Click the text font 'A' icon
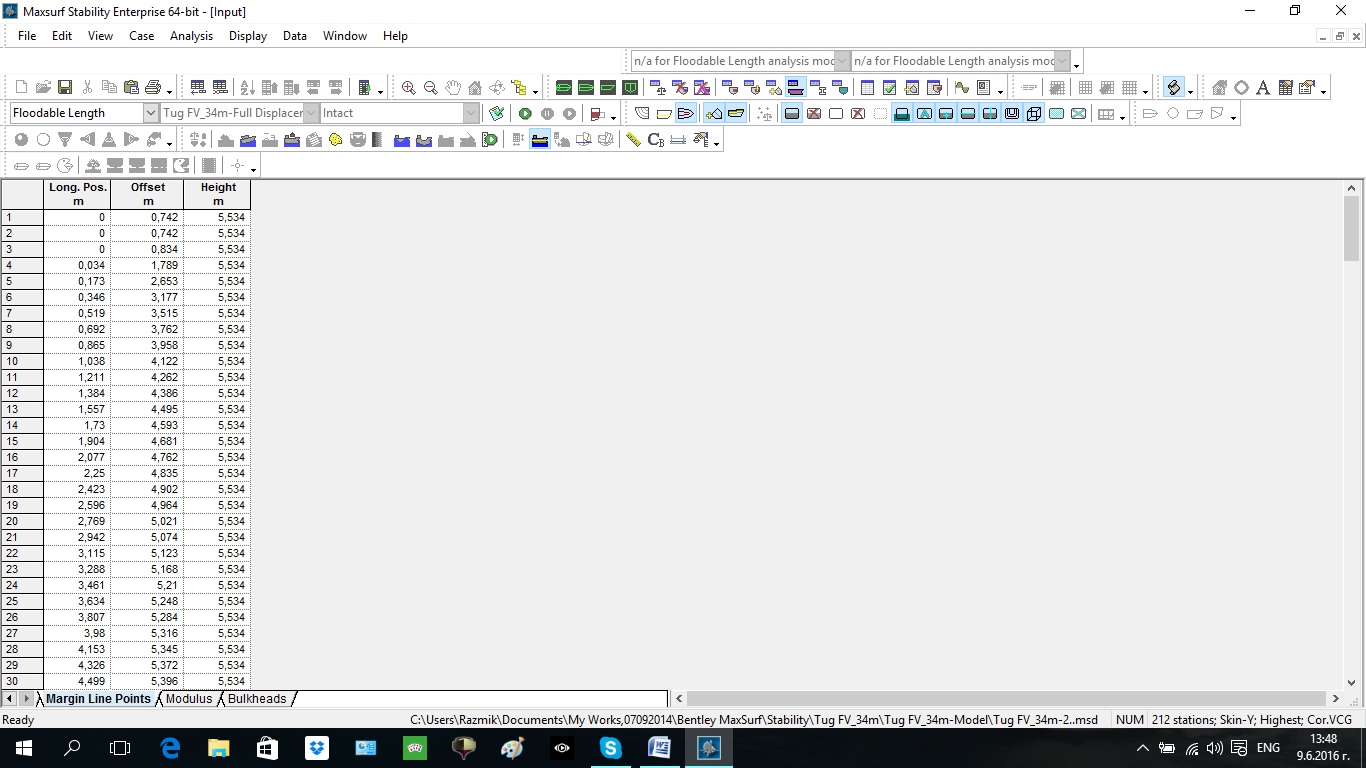 (1263, 88)
